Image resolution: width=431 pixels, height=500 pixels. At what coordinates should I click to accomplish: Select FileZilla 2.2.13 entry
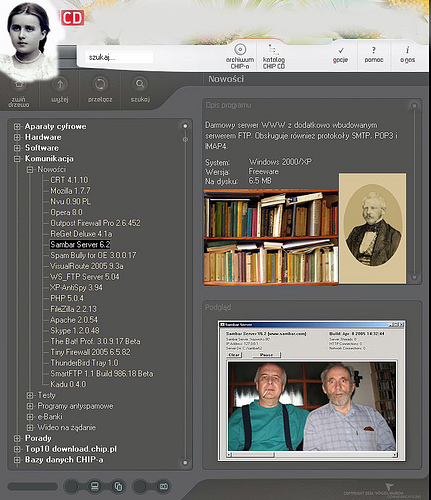tap(73, 309)
